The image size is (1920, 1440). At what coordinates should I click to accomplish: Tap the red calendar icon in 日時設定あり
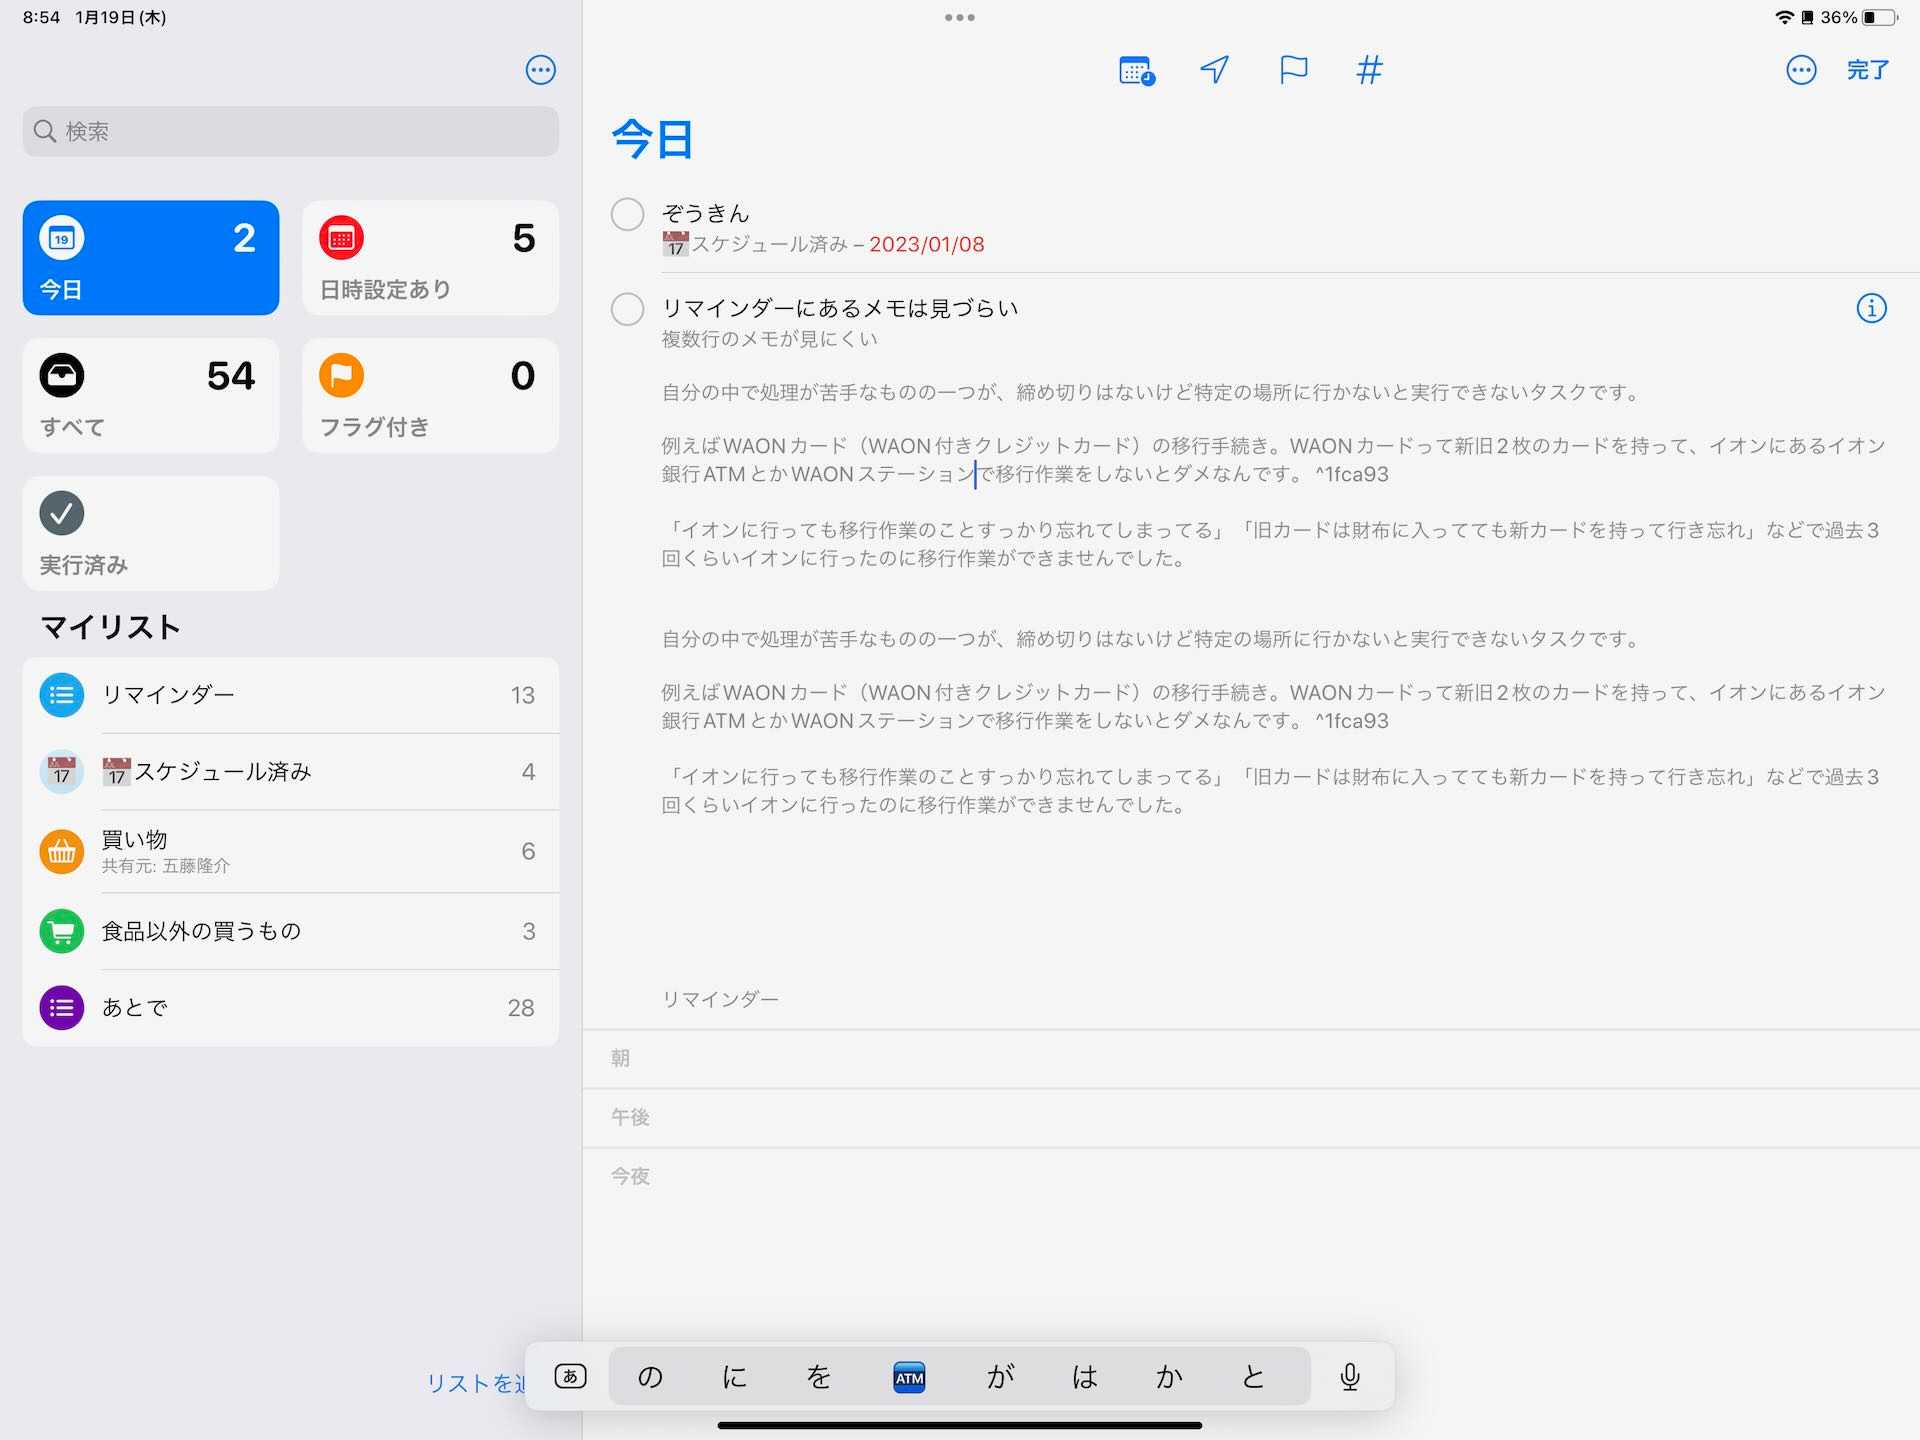(341, 238)
